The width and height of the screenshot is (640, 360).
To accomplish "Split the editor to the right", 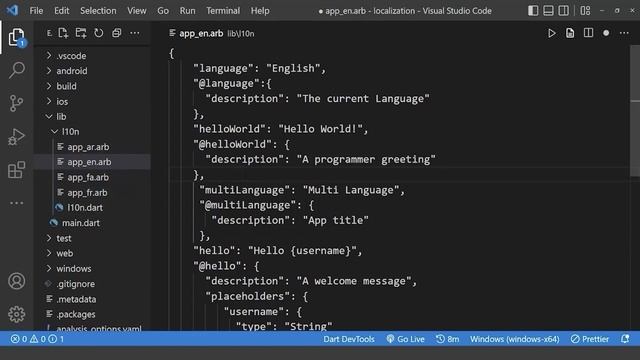I will [x=588, y=33].
